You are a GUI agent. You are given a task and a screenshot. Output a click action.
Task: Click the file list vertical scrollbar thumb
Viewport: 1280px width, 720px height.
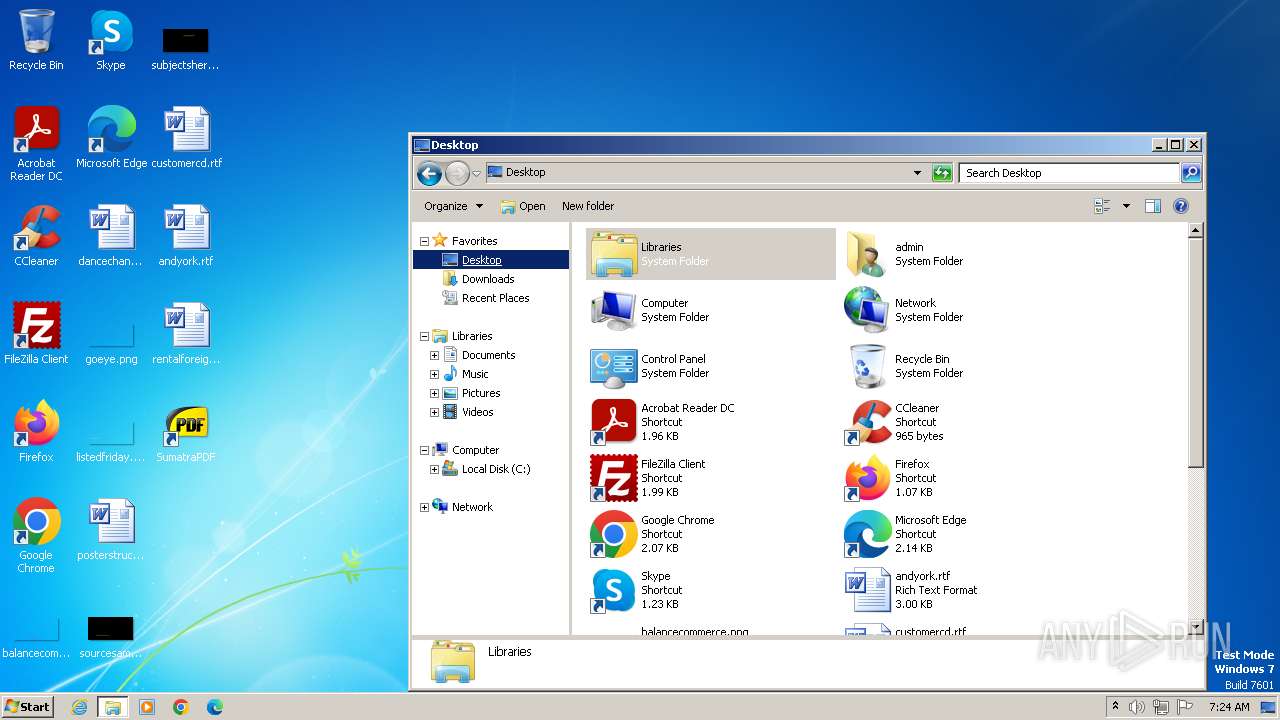click(x=1194, y=352)
